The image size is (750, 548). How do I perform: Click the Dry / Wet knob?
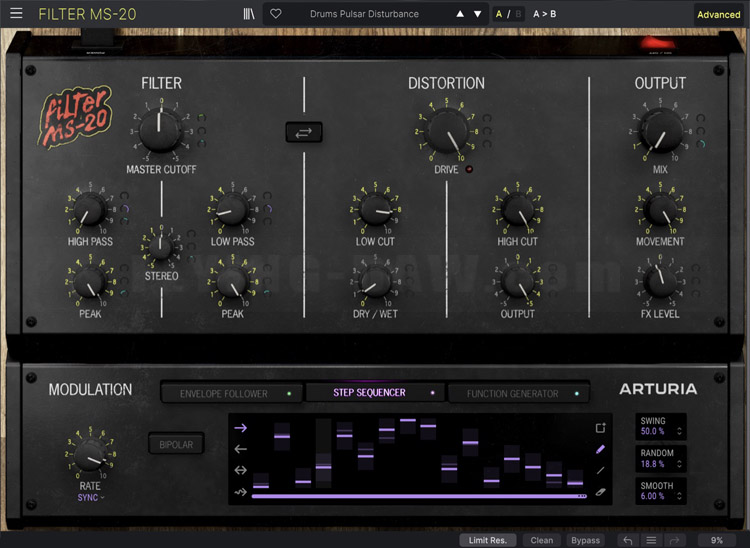[375, 282]
